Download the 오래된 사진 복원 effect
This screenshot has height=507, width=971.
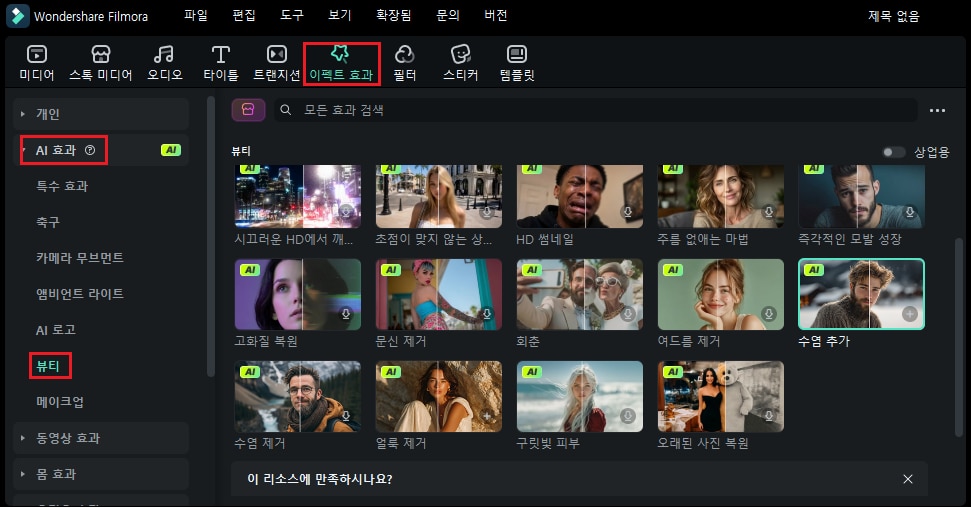click(769, 417)
